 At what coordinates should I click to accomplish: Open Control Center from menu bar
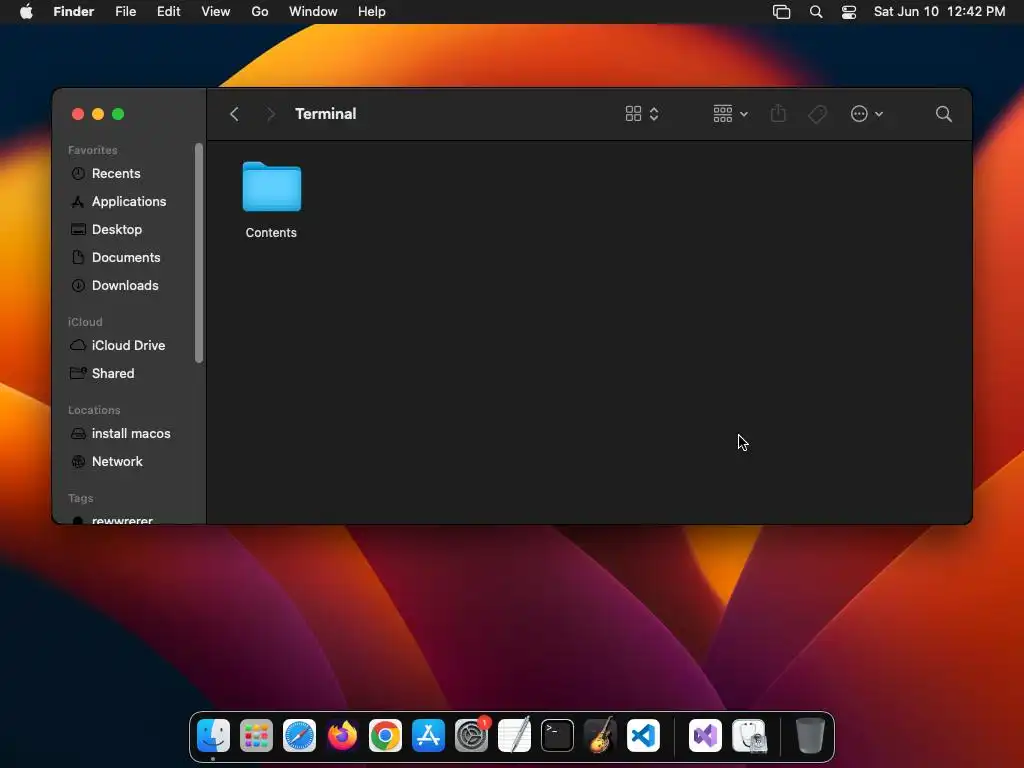848,12
